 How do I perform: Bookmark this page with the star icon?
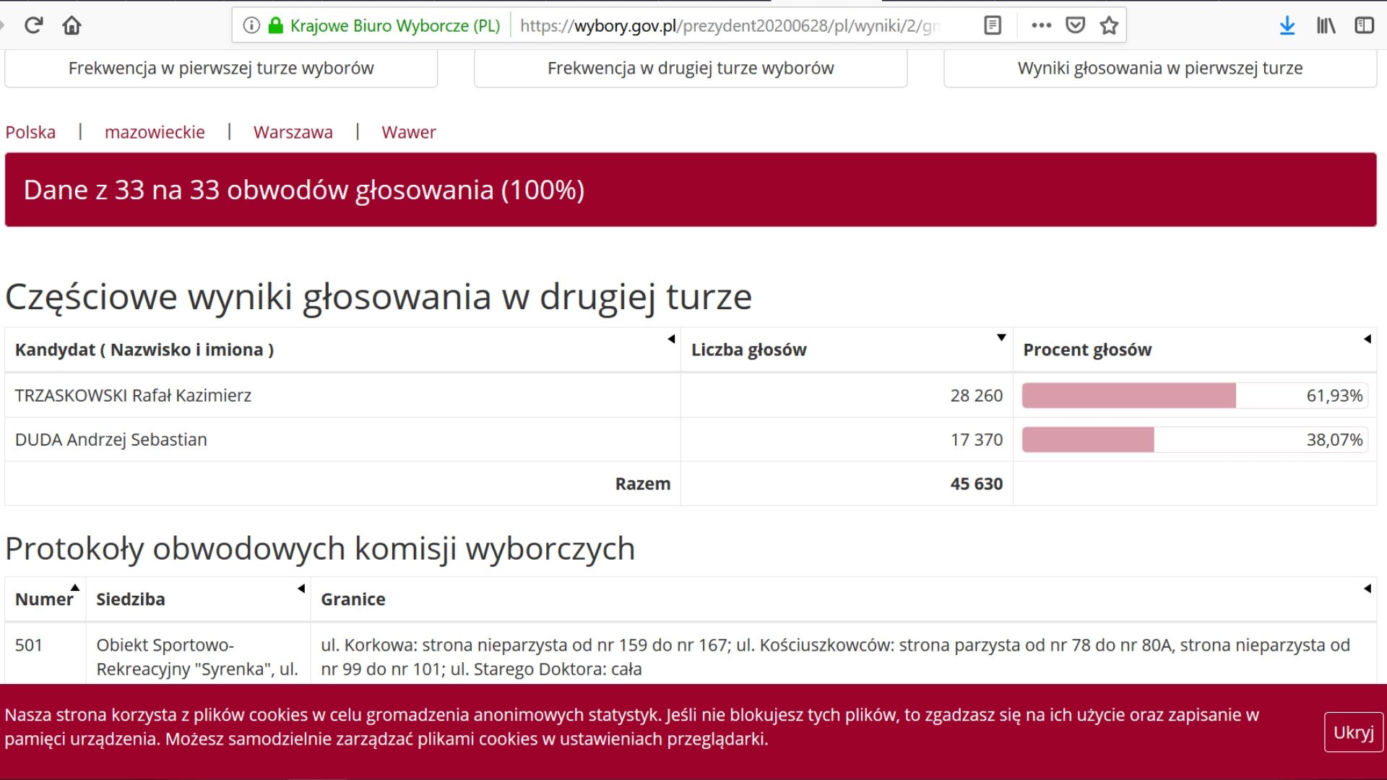coord(1109,26)
